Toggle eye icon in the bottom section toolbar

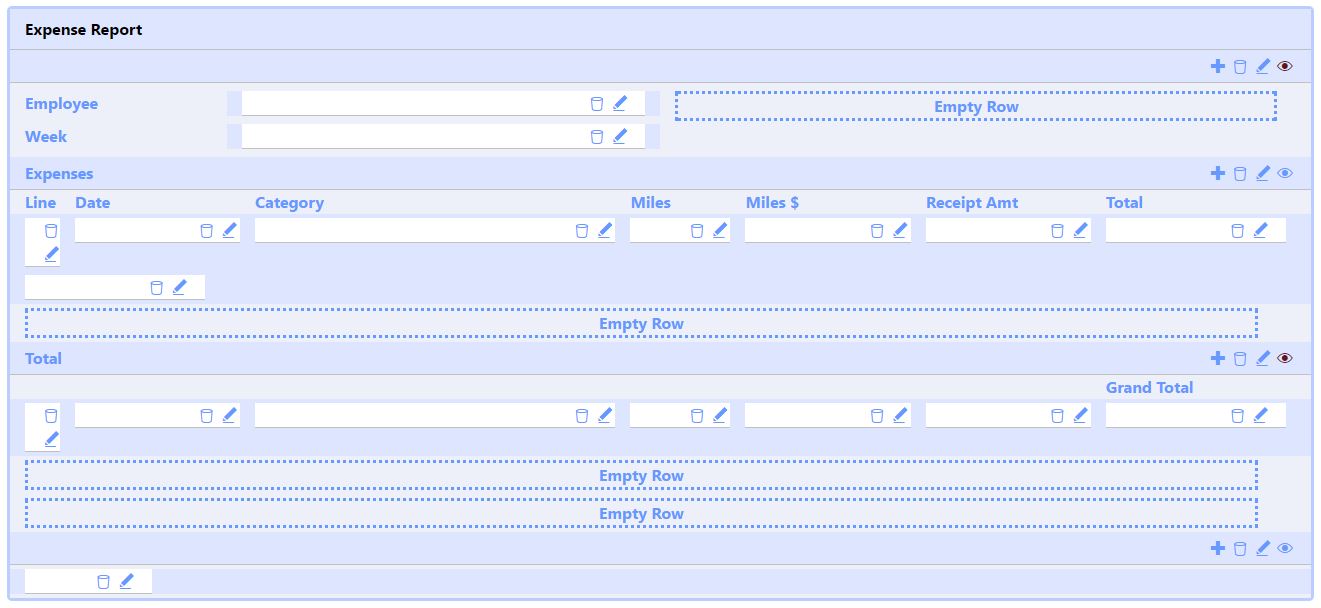click(x=1285, y=548)
